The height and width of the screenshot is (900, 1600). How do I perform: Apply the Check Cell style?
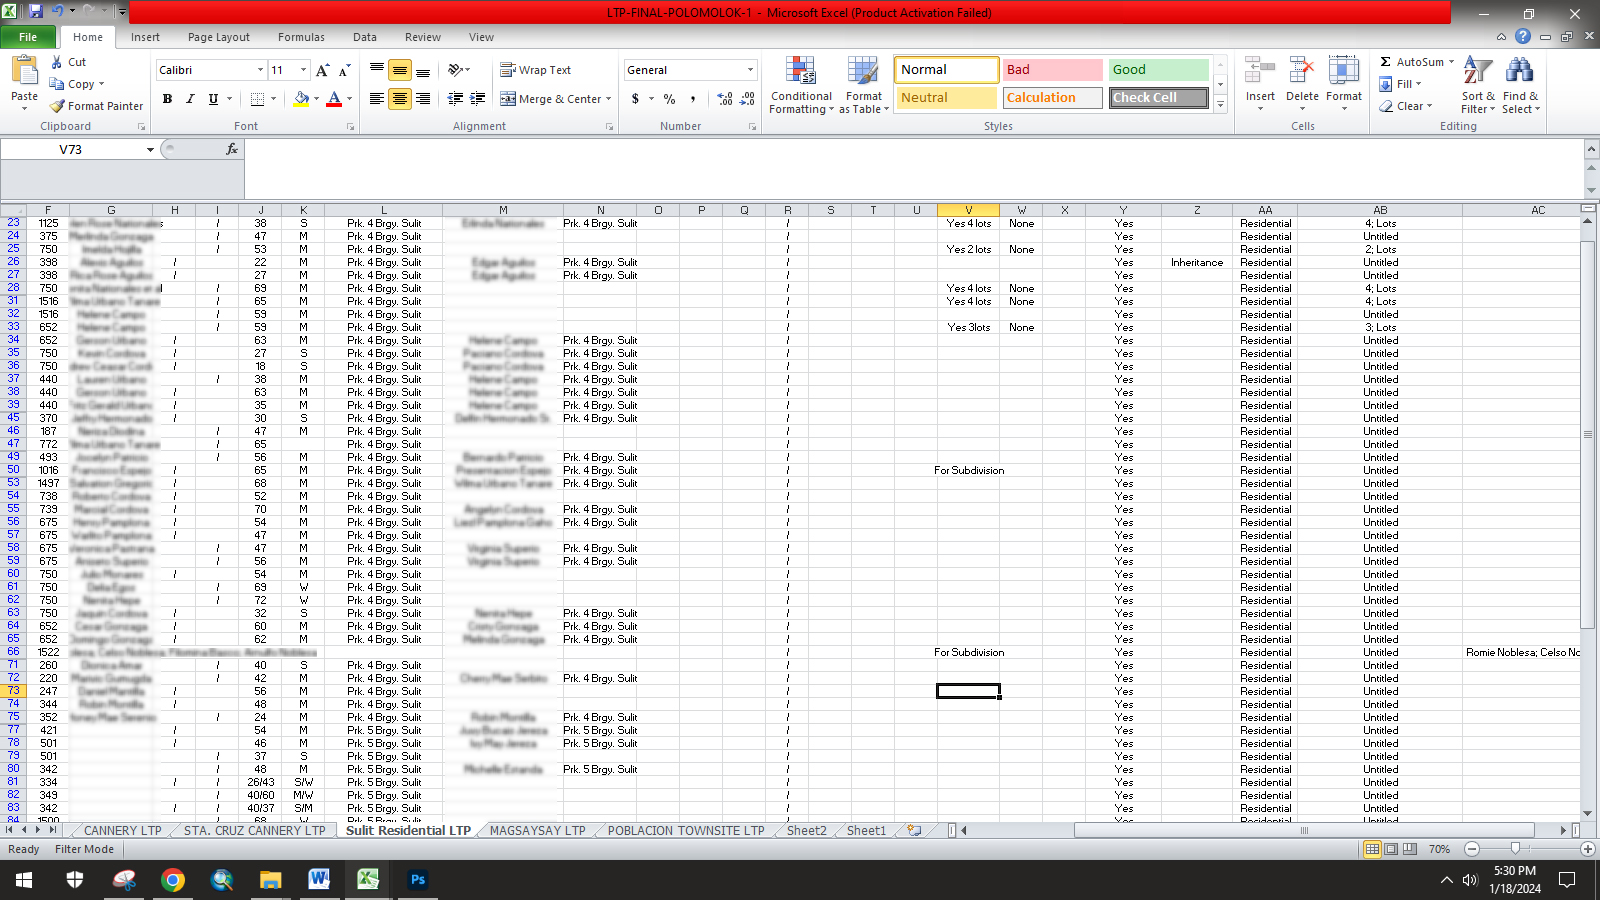tap(1158, 97)
